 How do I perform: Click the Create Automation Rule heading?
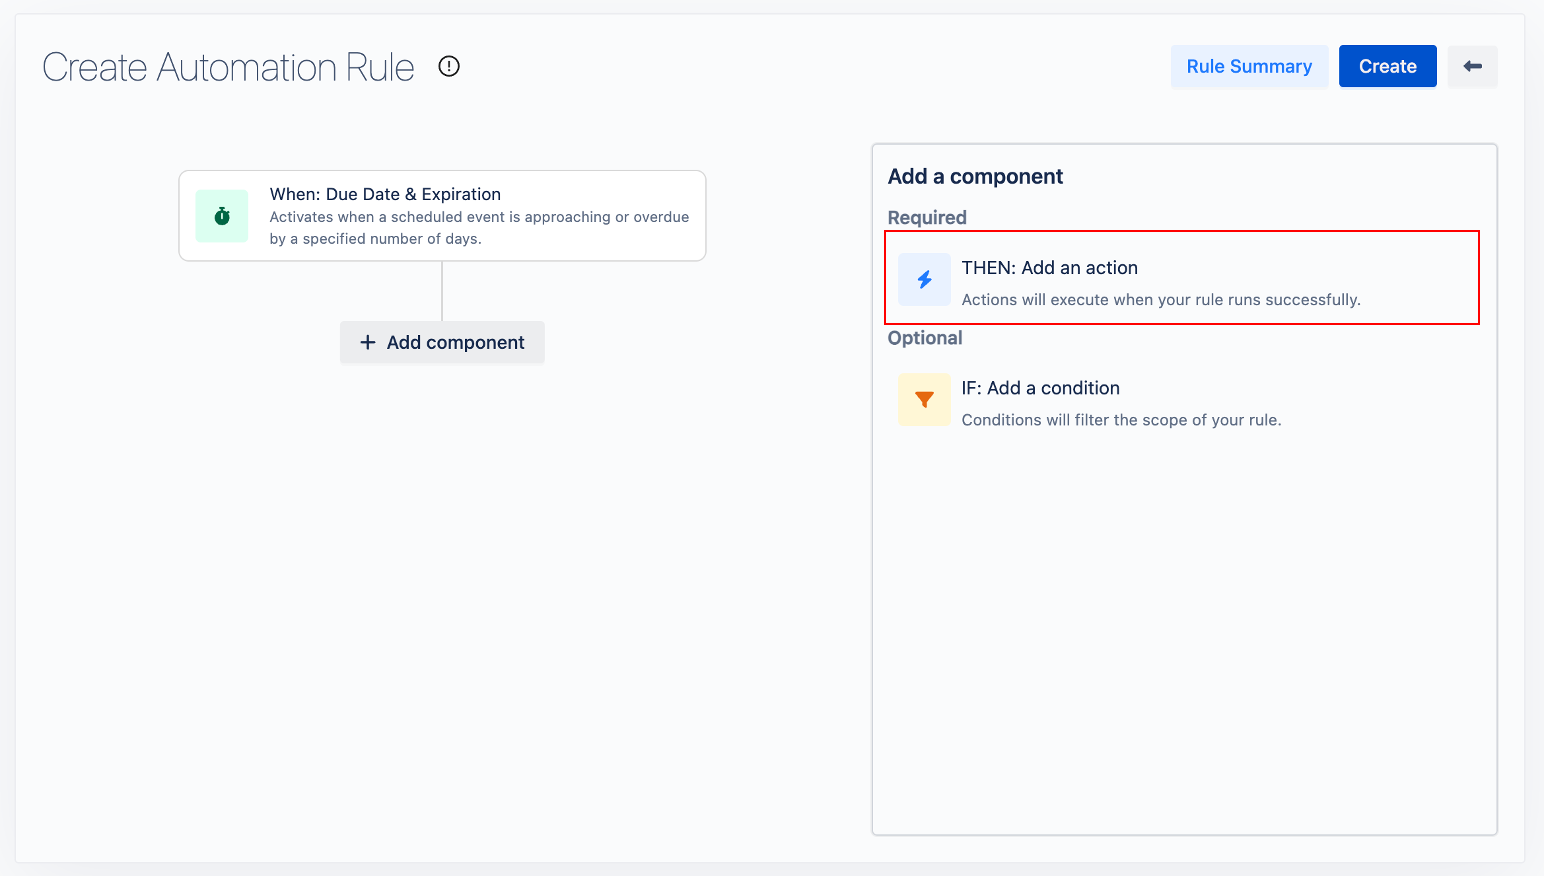(x=228, y=67)
